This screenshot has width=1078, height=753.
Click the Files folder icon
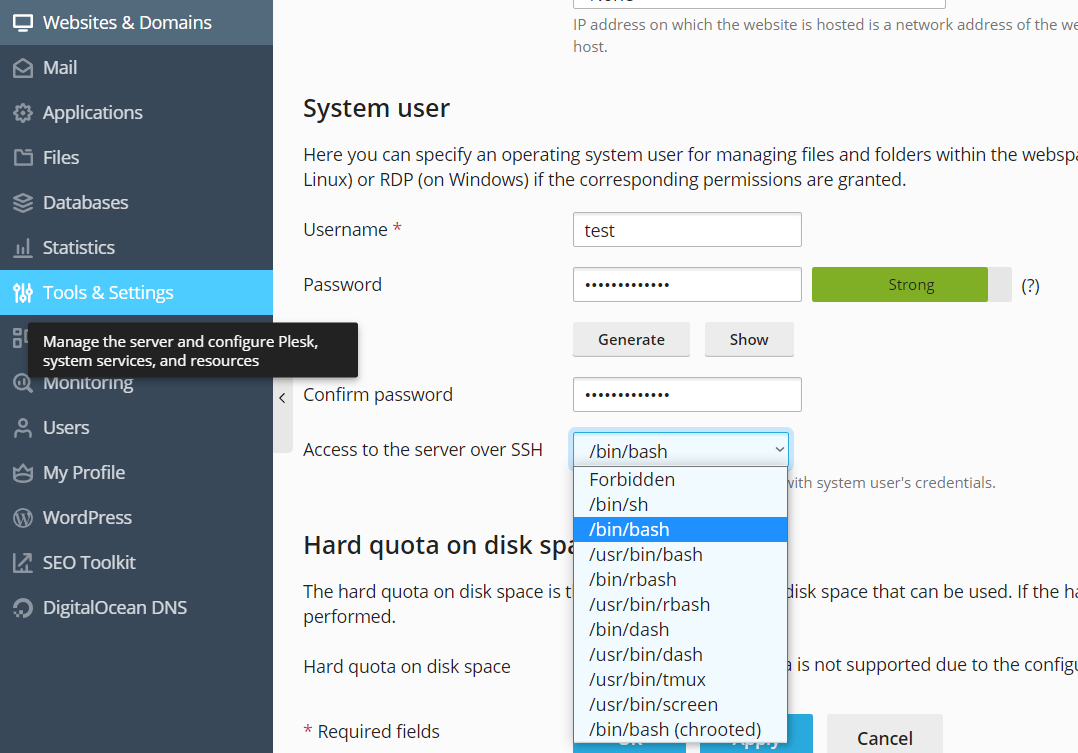click(22, 158)
